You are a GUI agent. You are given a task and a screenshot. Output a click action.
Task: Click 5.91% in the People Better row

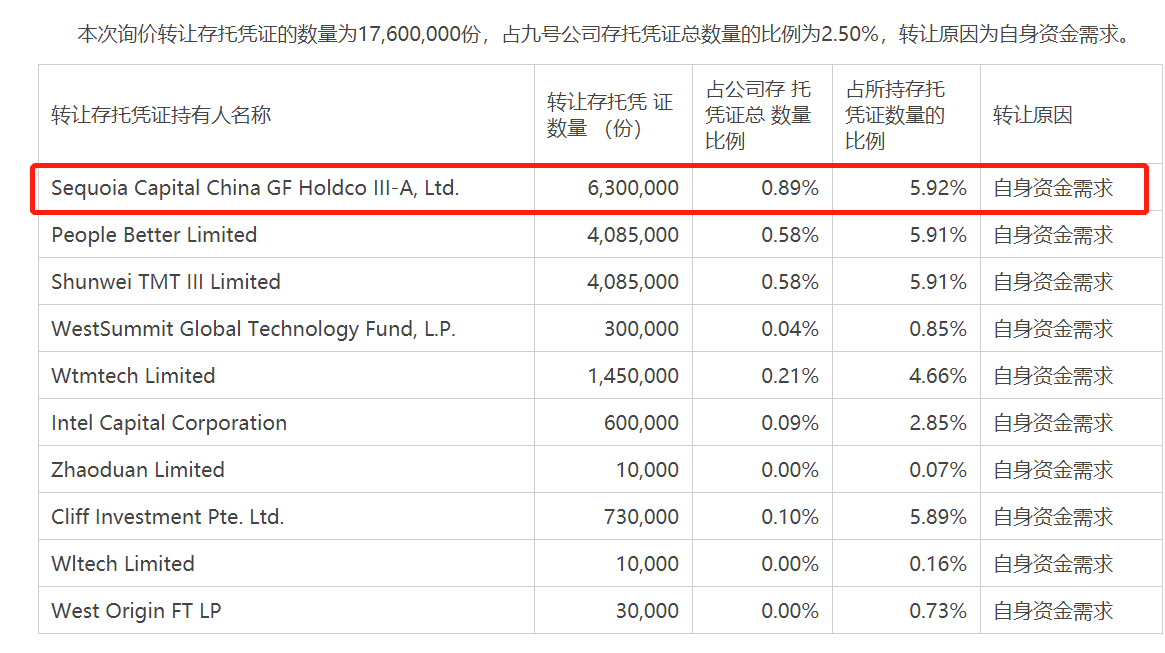938,235
